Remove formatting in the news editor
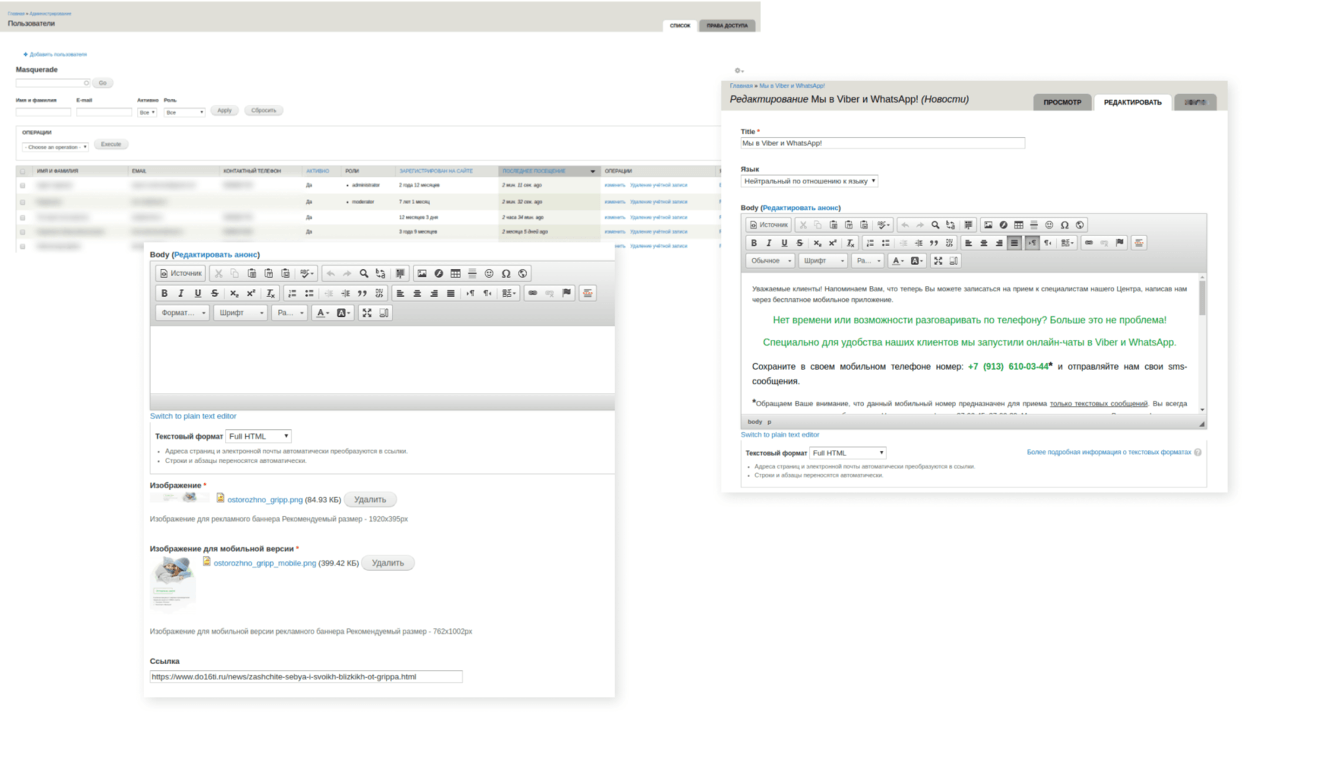The image size is (1340, 784). [x=850, y=243]
